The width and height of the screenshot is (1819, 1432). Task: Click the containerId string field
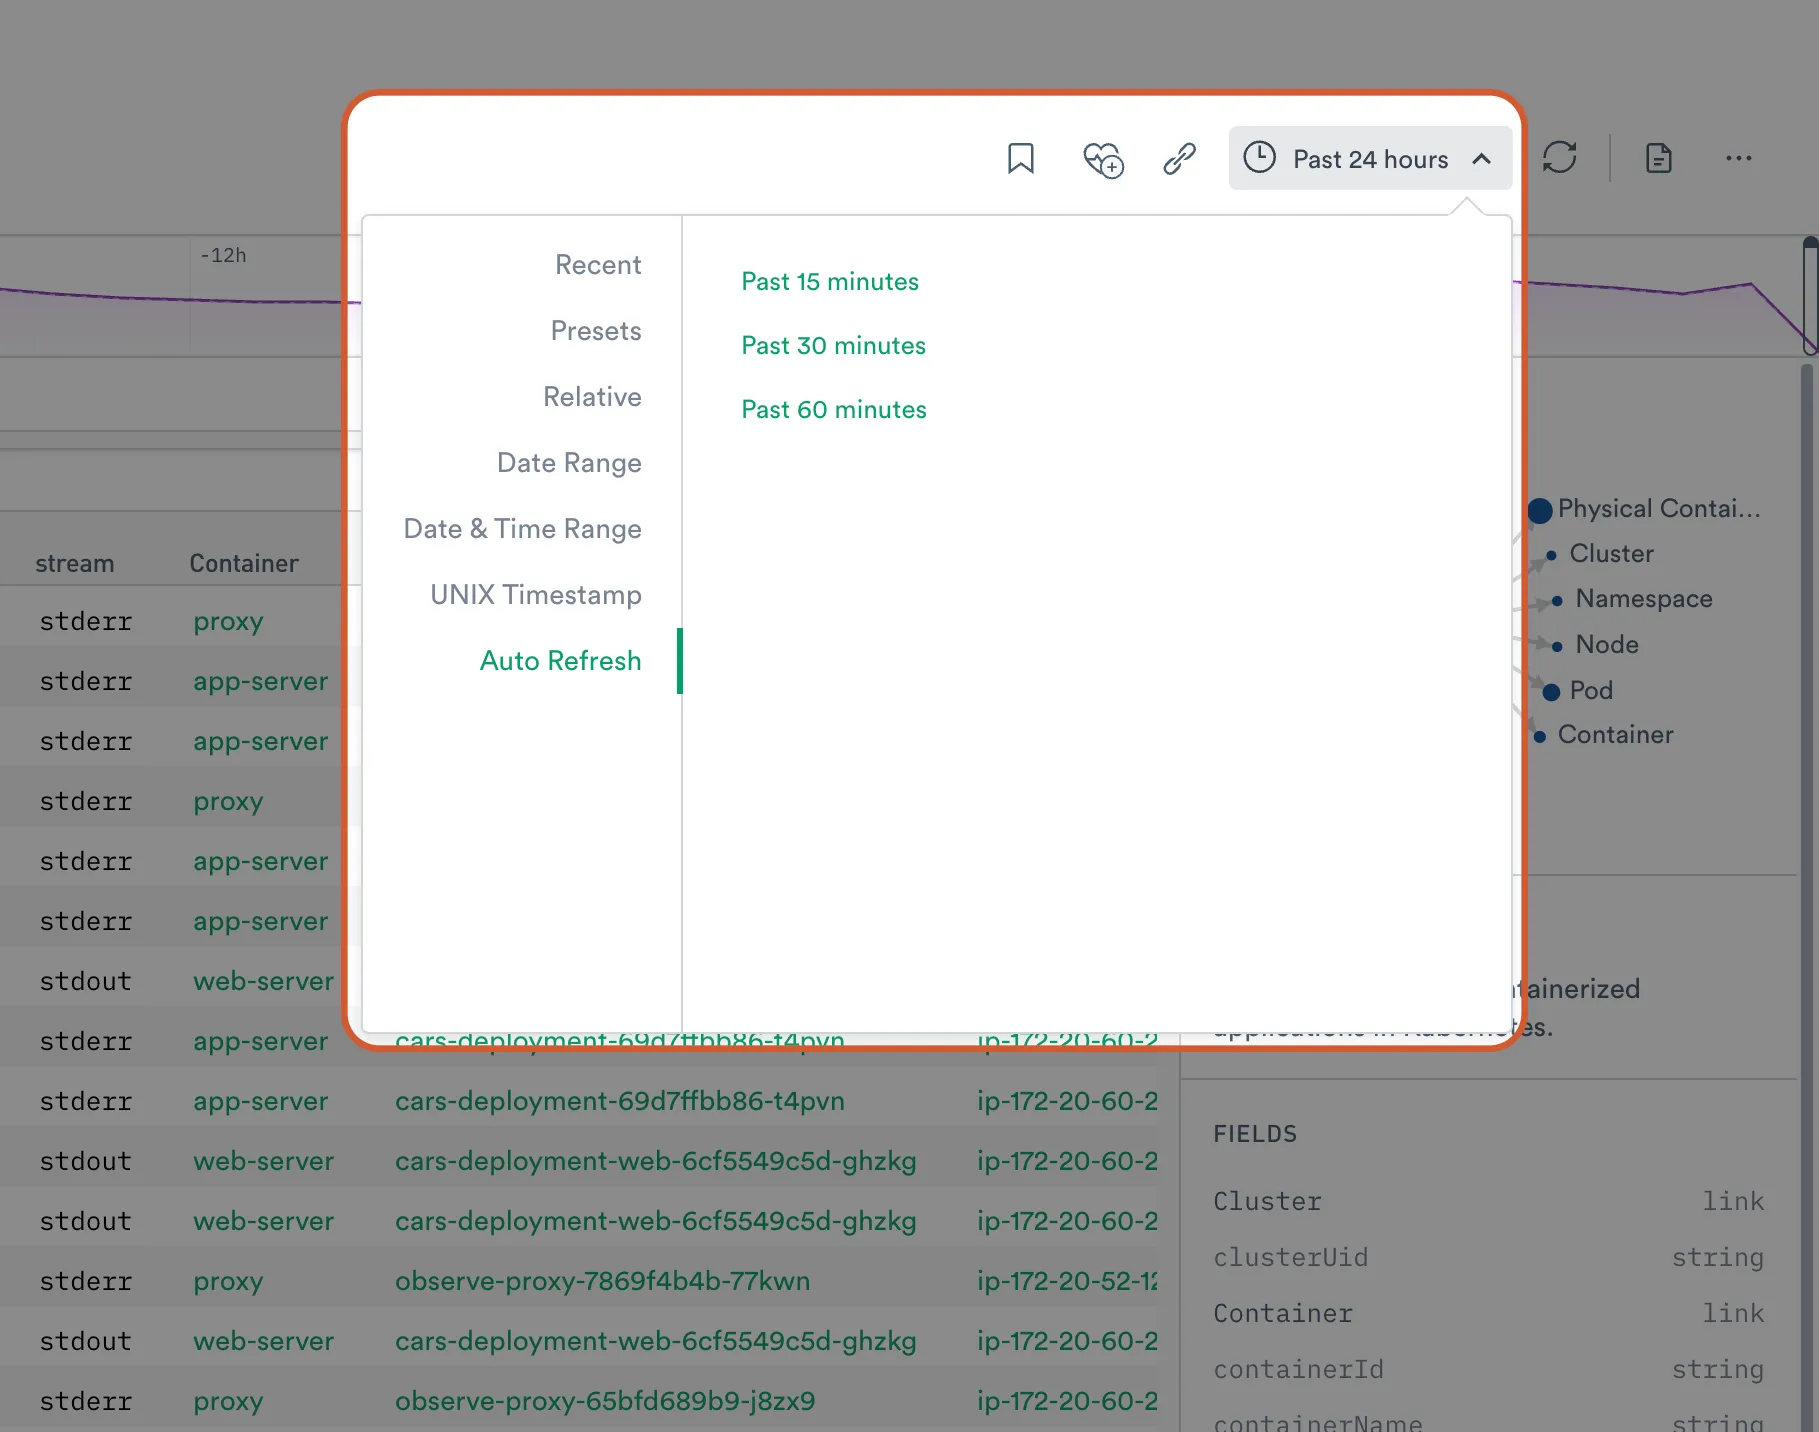click(x=1488, y=1370)
